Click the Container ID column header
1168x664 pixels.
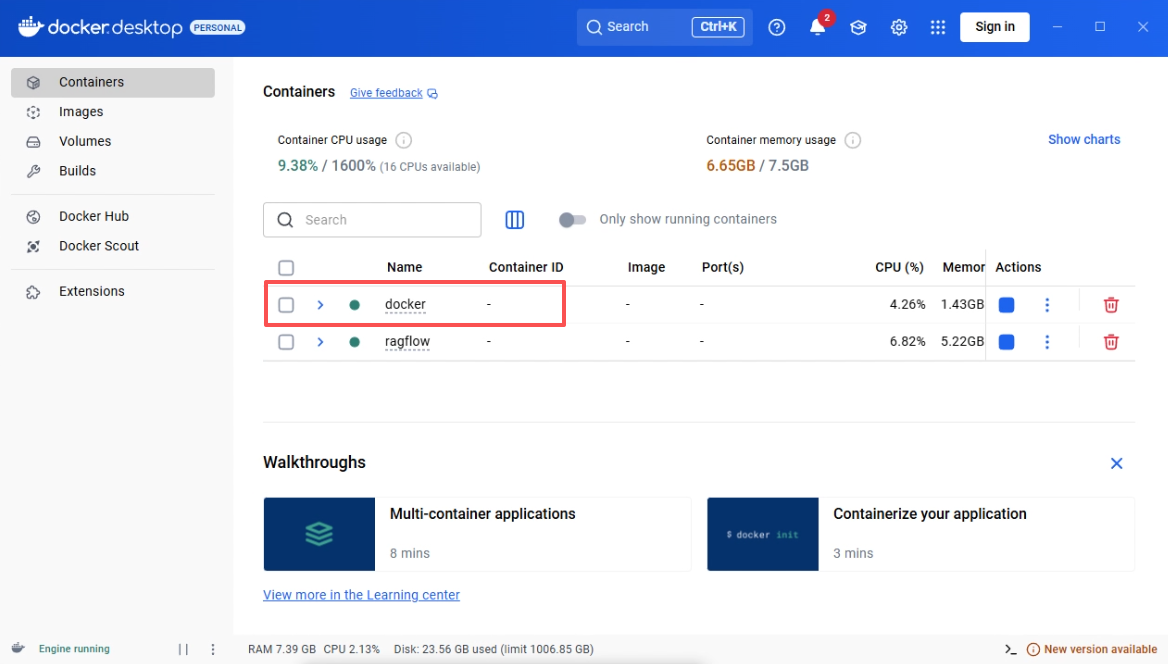tap(526, 267)
